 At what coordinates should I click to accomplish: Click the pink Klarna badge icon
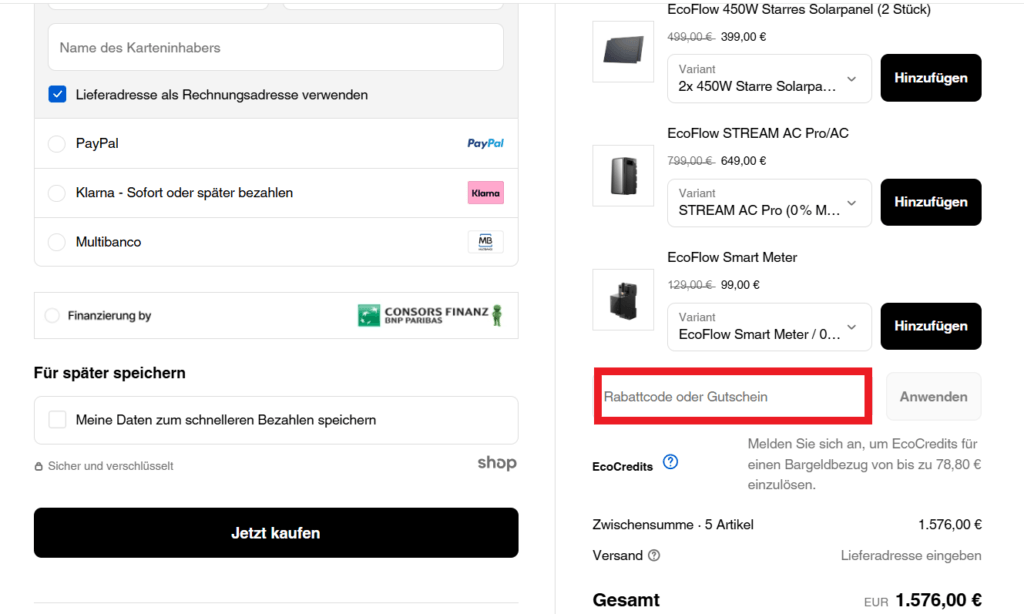(x=485, y=193)
